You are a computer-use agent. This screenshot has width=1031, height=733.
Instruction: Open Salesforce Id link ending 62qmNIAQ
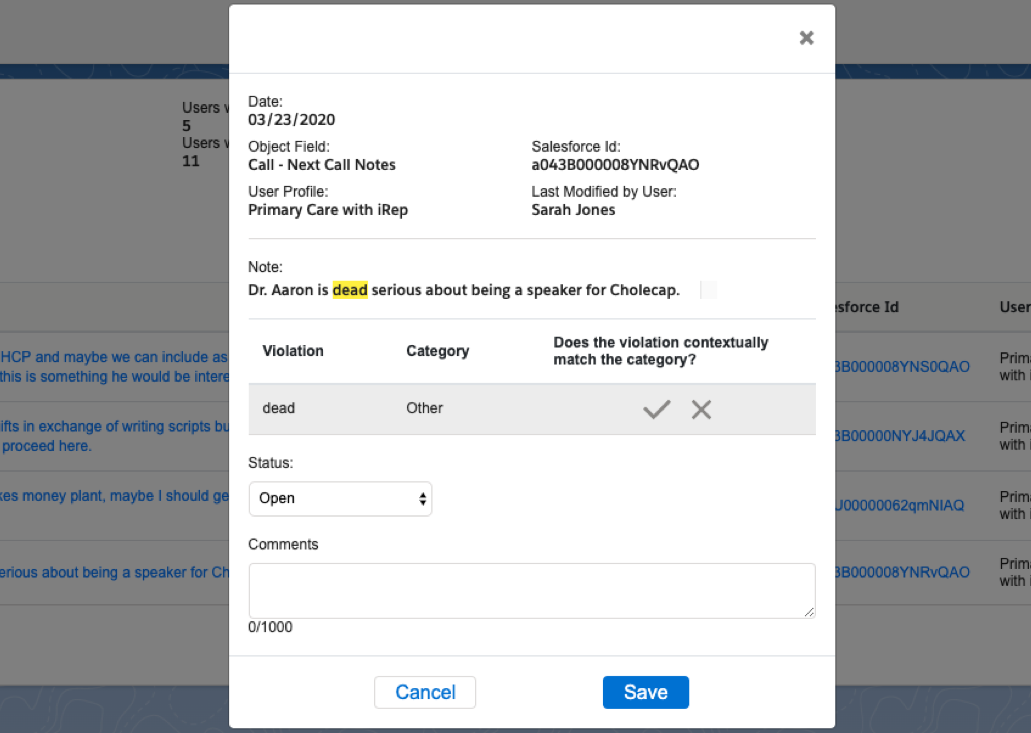[900, 505]
